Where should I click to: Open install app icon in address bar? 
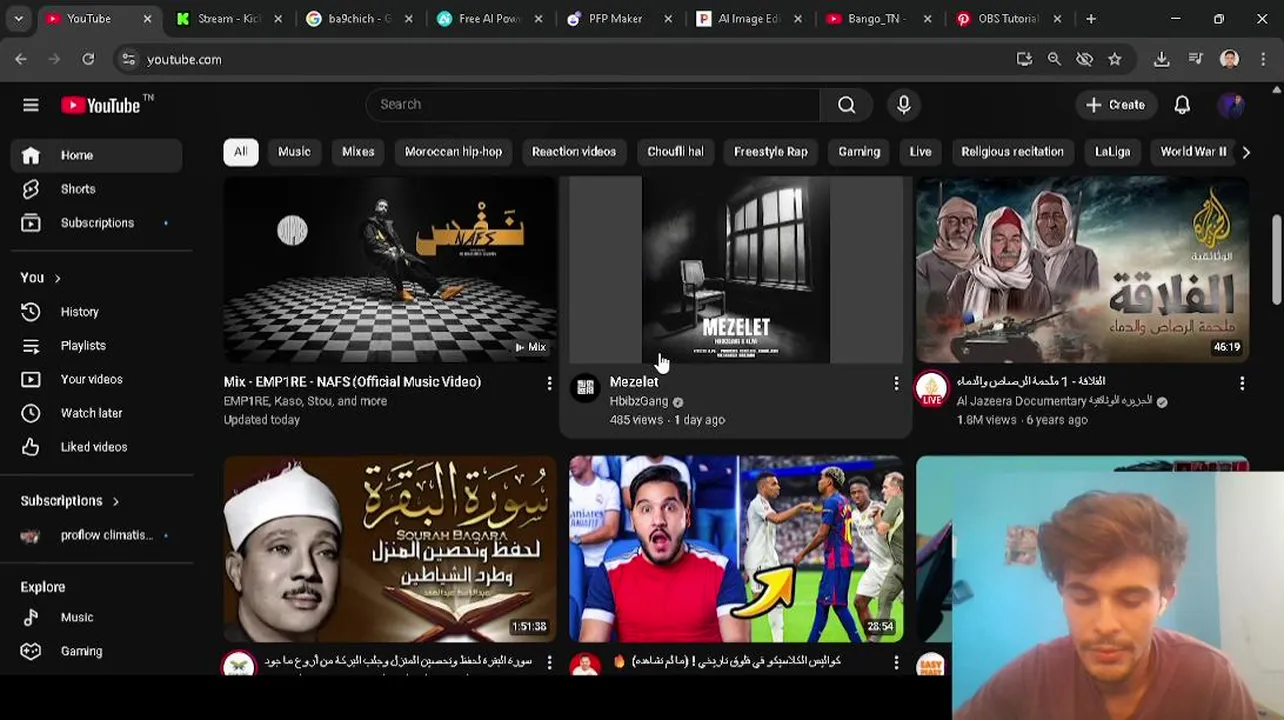1024,59
